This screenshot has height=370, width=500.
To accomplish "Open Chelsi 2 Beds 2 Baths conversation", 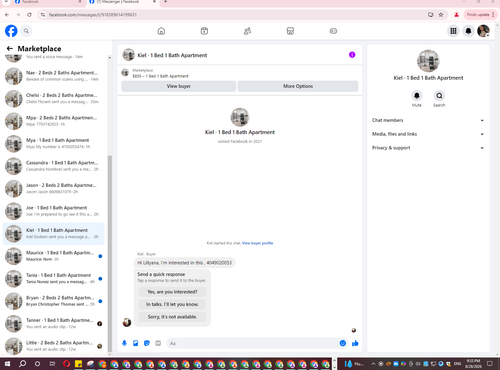I will (x=53, y=99).
